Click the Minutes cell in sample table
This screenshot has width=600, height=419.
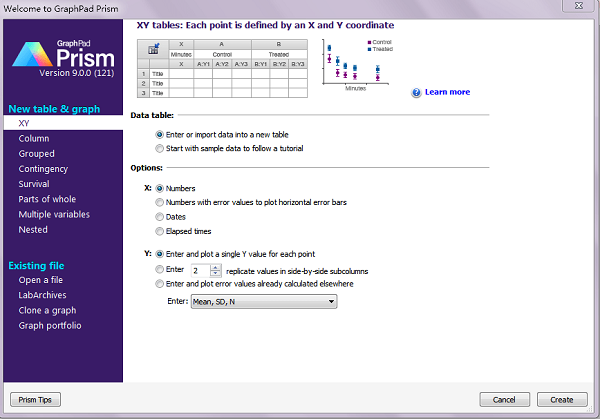pyautogui.click(x=181, y=55)
